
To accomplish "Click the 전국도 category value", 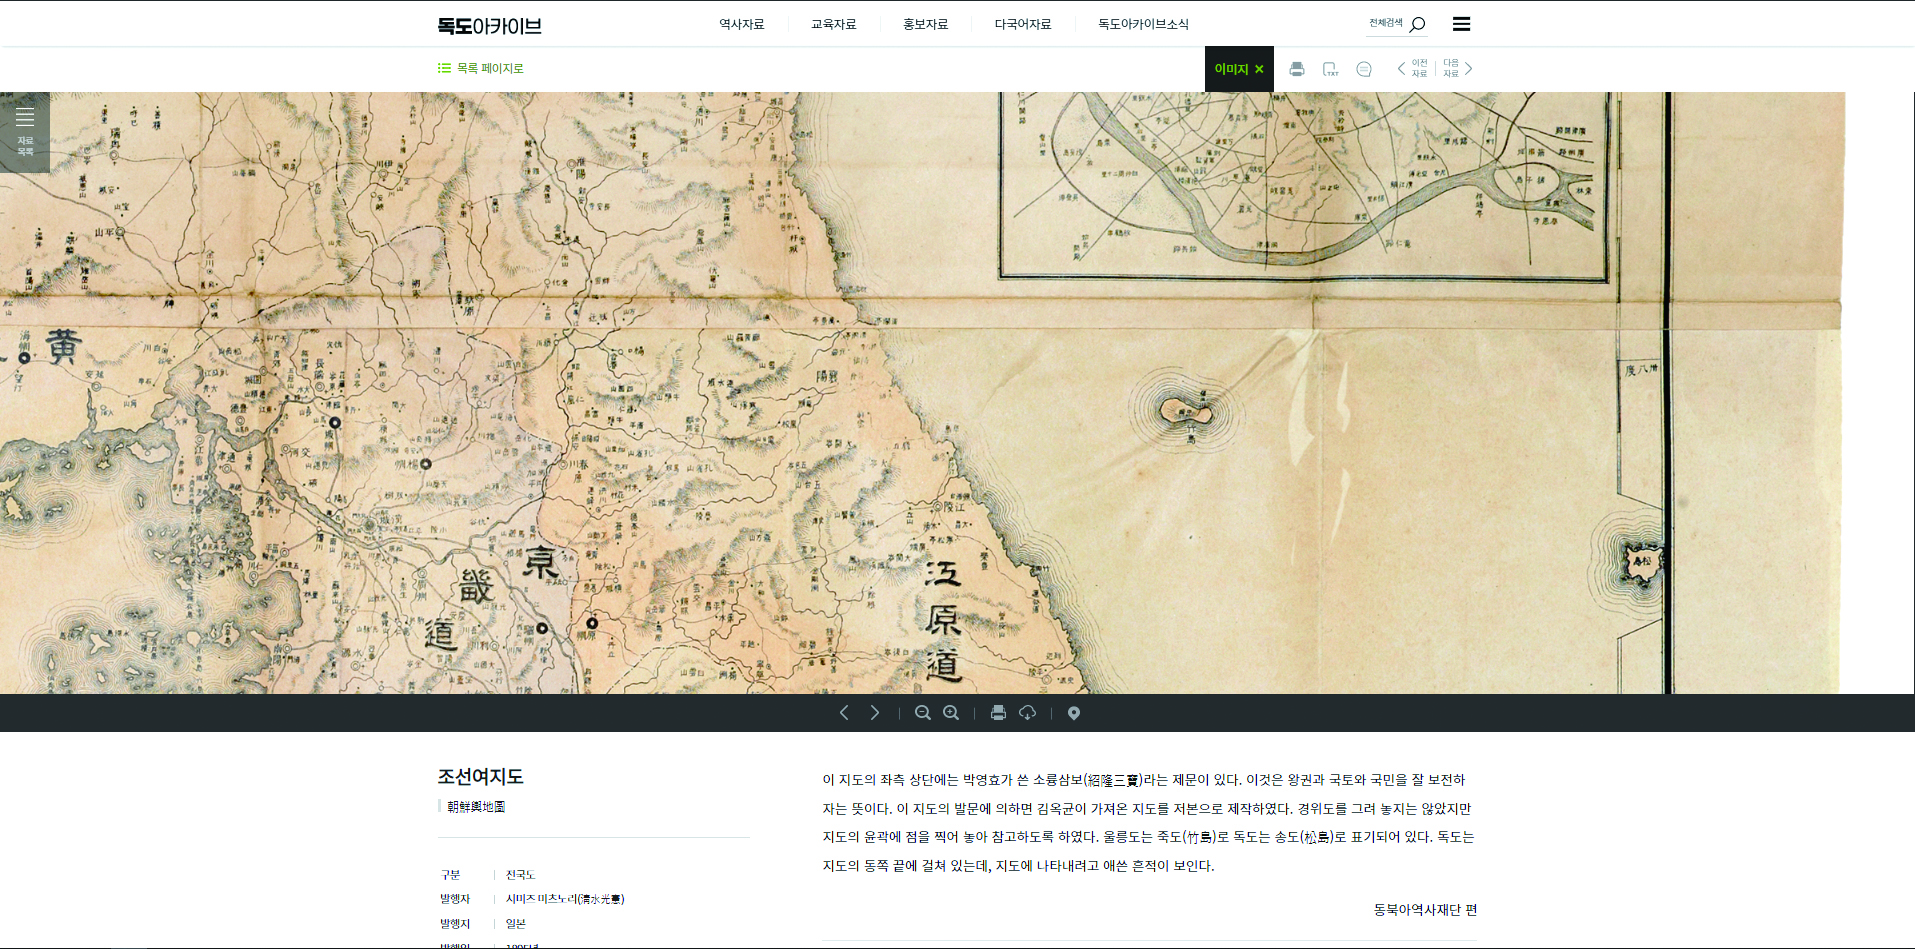I will [520, 875].
